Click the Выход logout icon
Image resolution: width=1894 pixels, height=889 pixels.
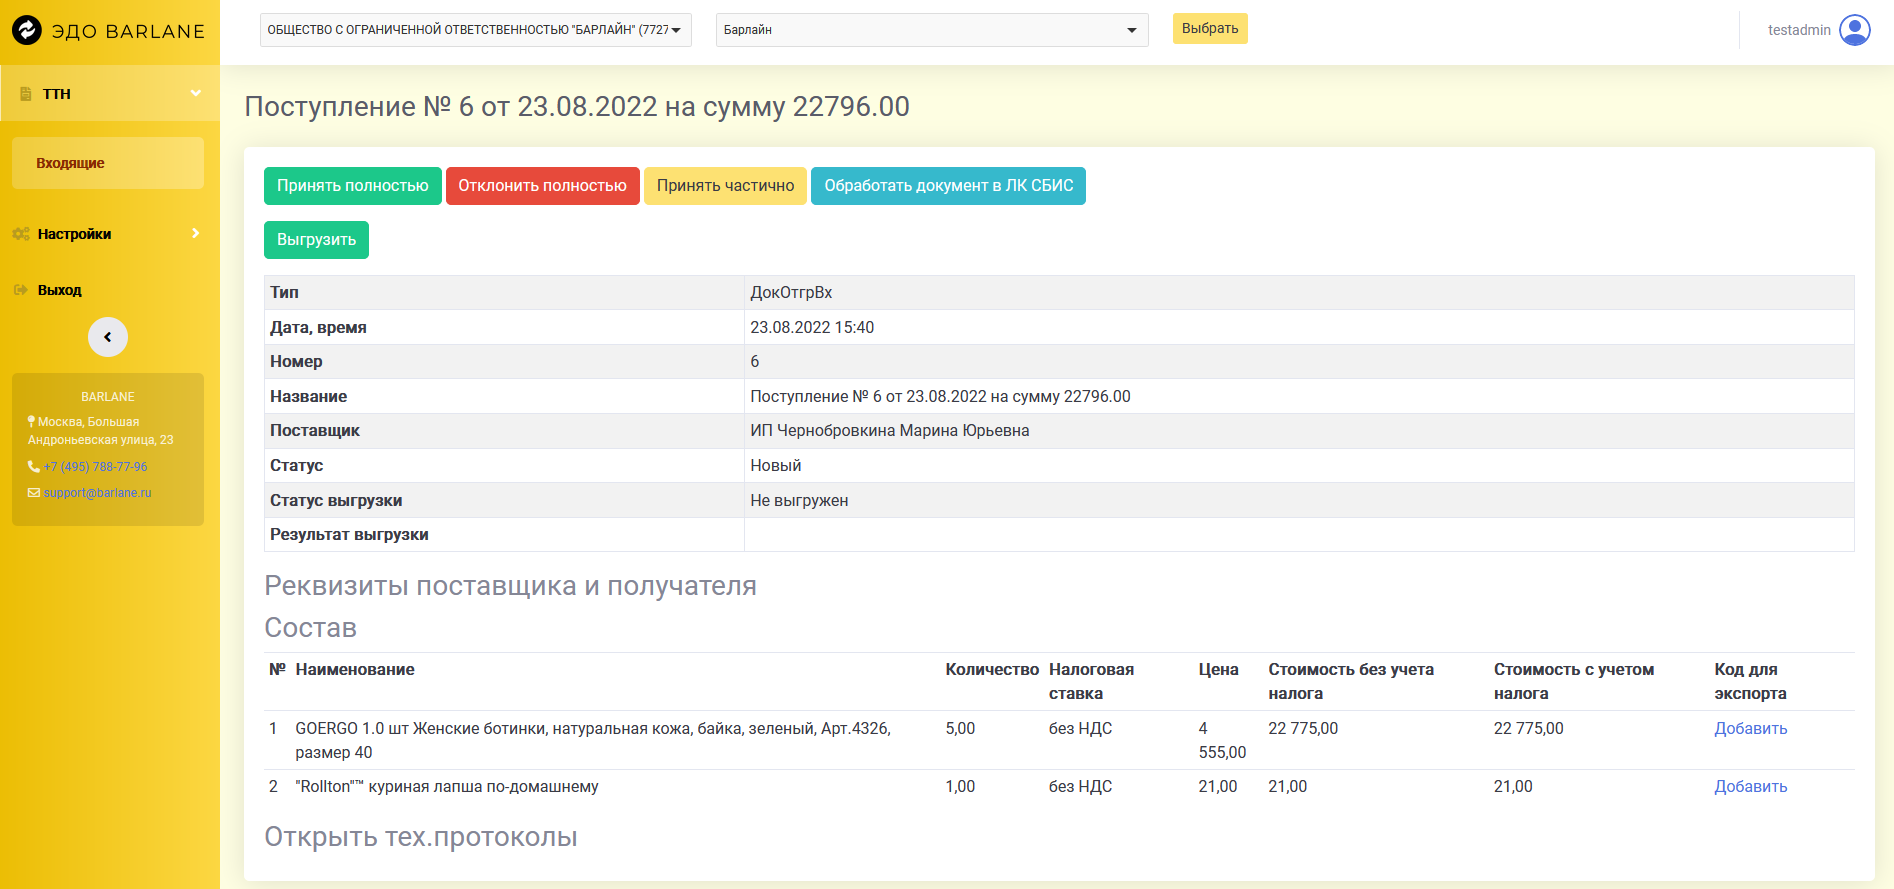point(20,290)
